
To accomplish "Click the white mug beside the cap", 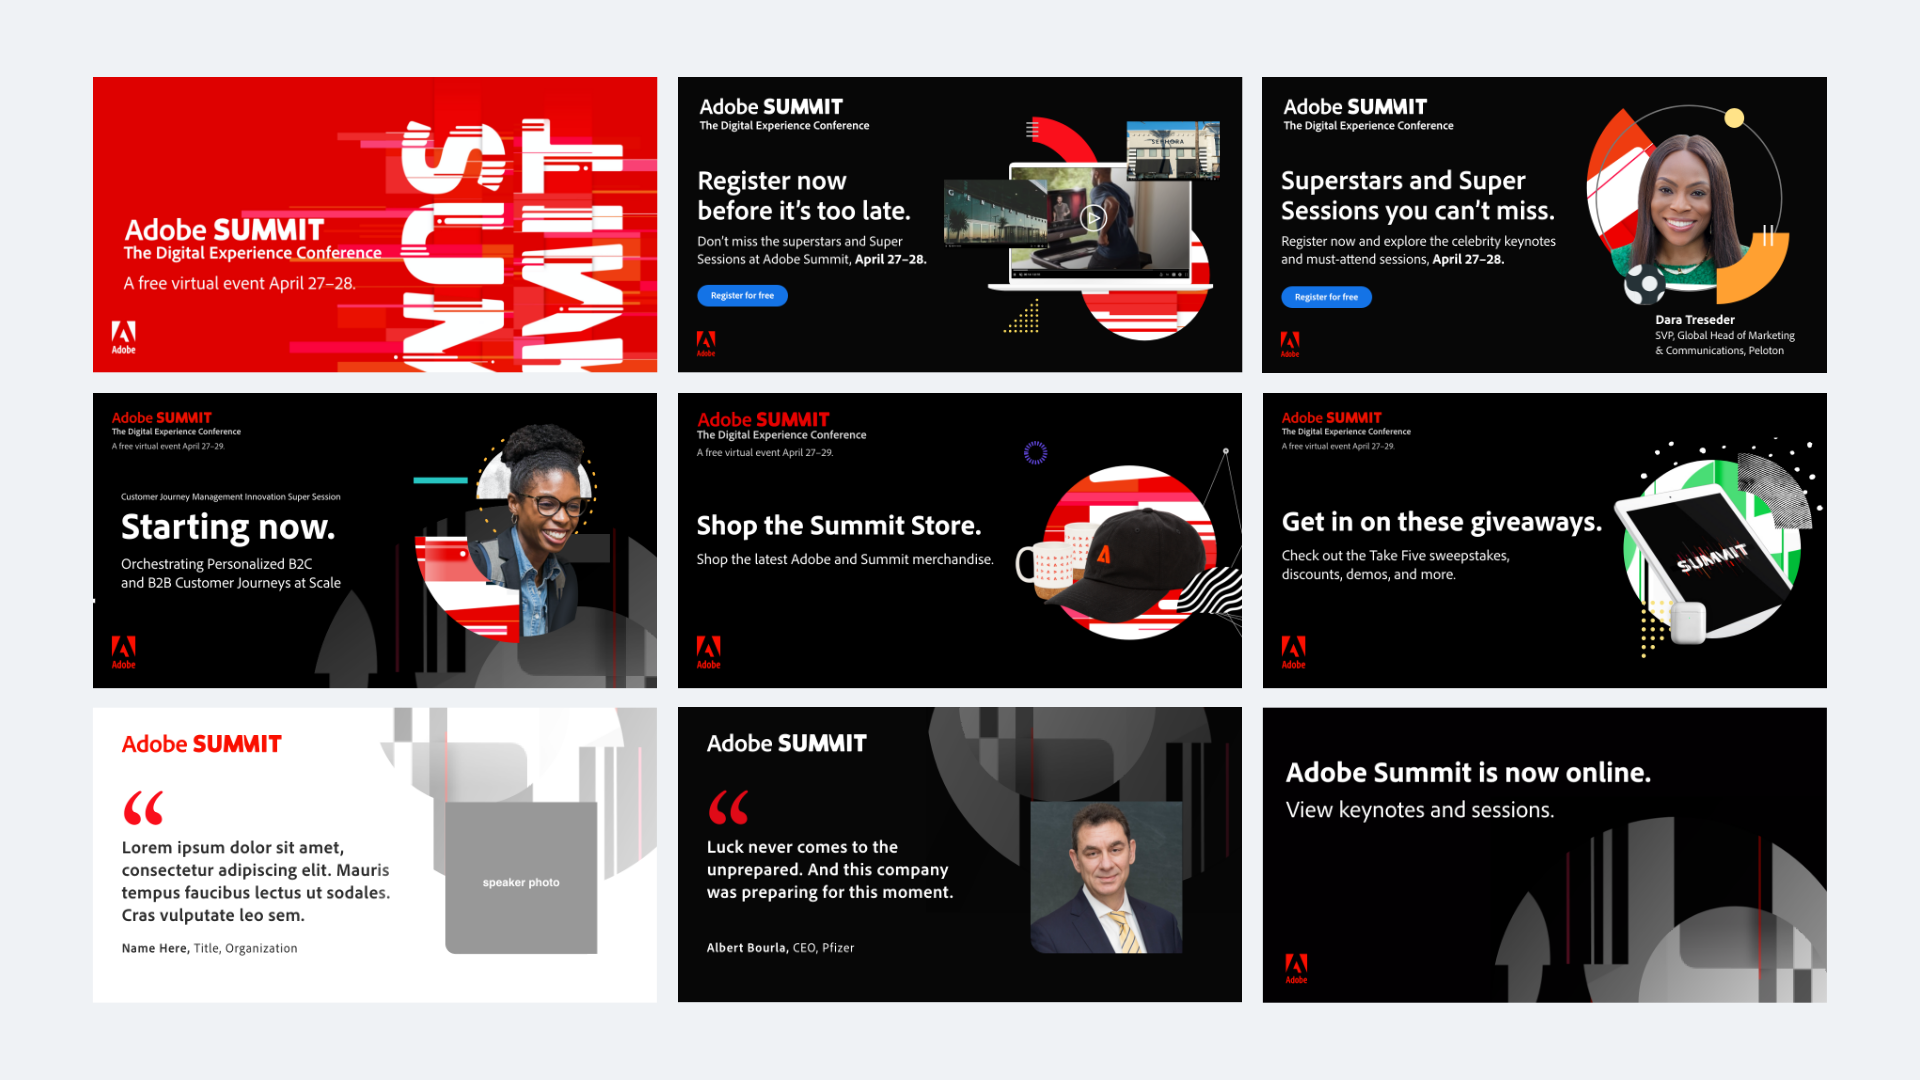I will tap(1046, 568).
